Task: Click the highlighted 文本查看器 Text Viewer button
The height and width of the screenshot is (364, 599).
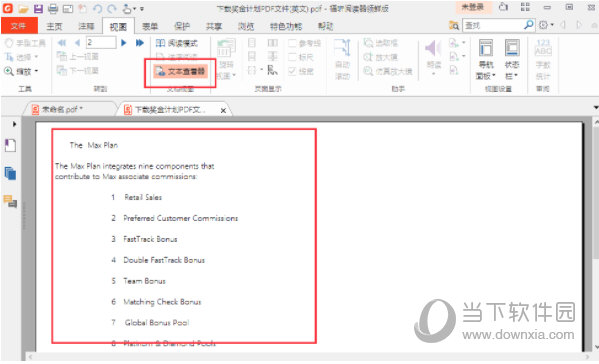Action: click(x=181, y=71)
